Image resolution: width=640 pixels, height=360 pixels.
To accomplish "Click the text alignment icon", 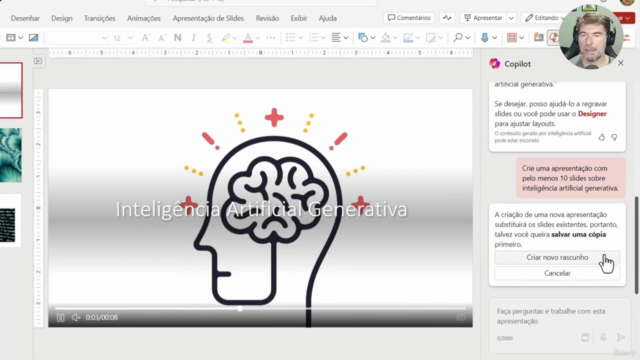I will [x=336, y=38].
